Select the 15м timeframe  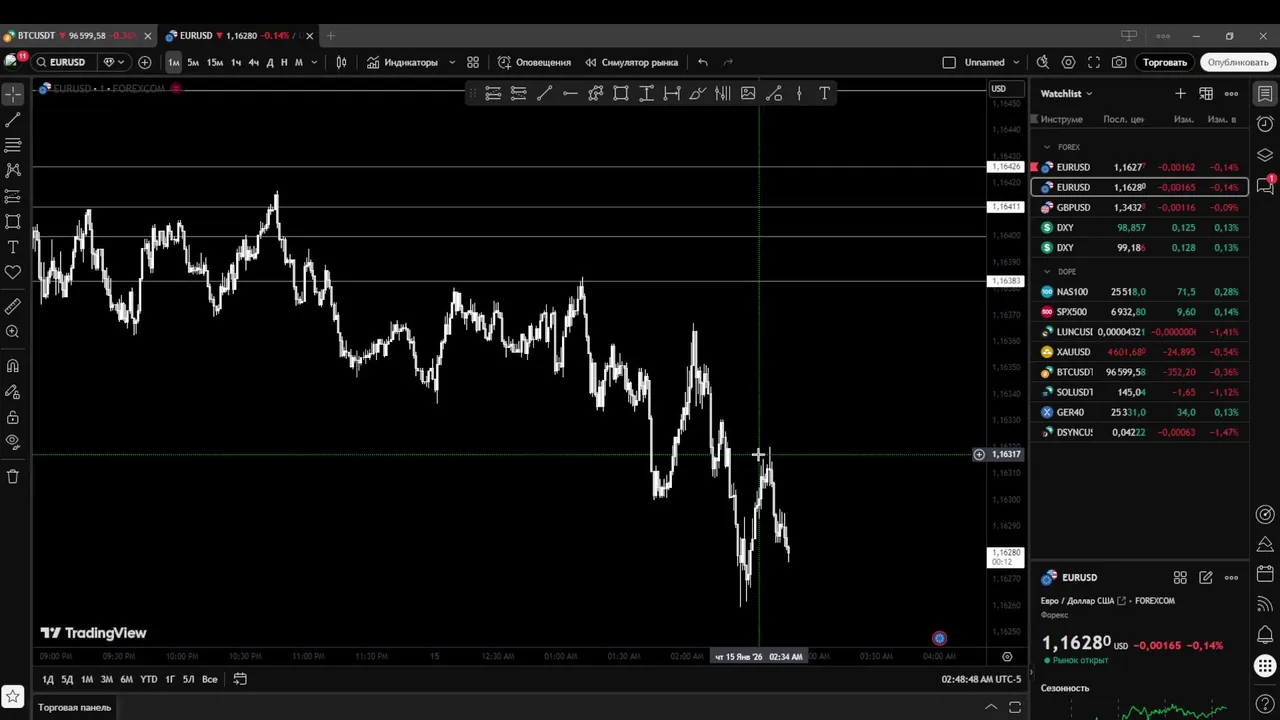coord(215,62)
